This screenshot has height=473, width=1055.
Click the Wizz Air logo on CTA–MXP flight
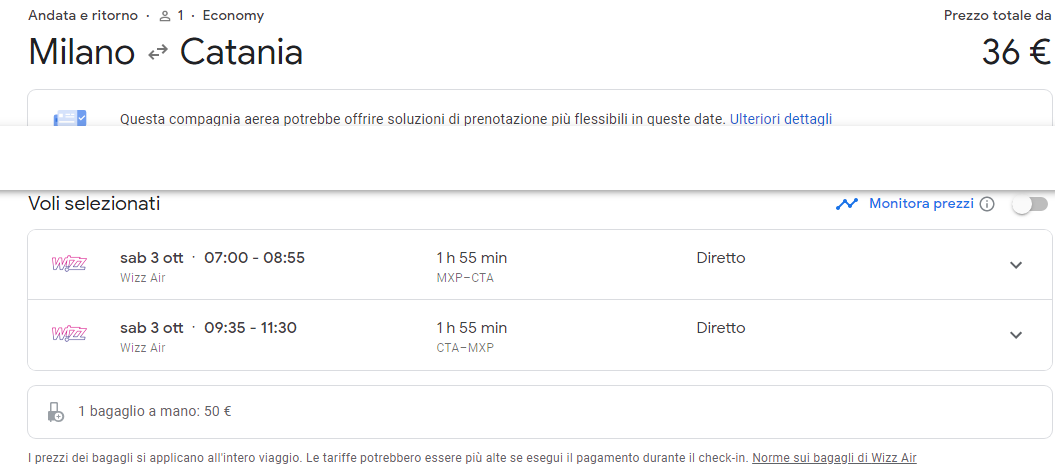pos(69,334)
